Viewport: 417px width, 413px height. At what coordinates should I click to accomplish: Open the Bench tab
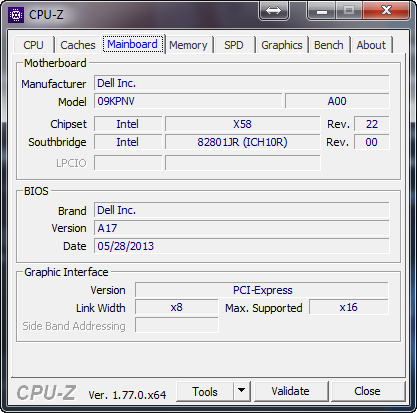tap(329, 45)
